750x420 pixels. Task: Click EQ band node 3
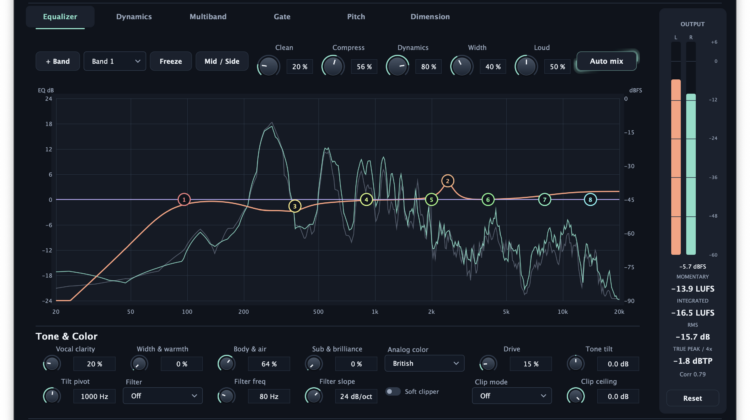click(295, 206)
